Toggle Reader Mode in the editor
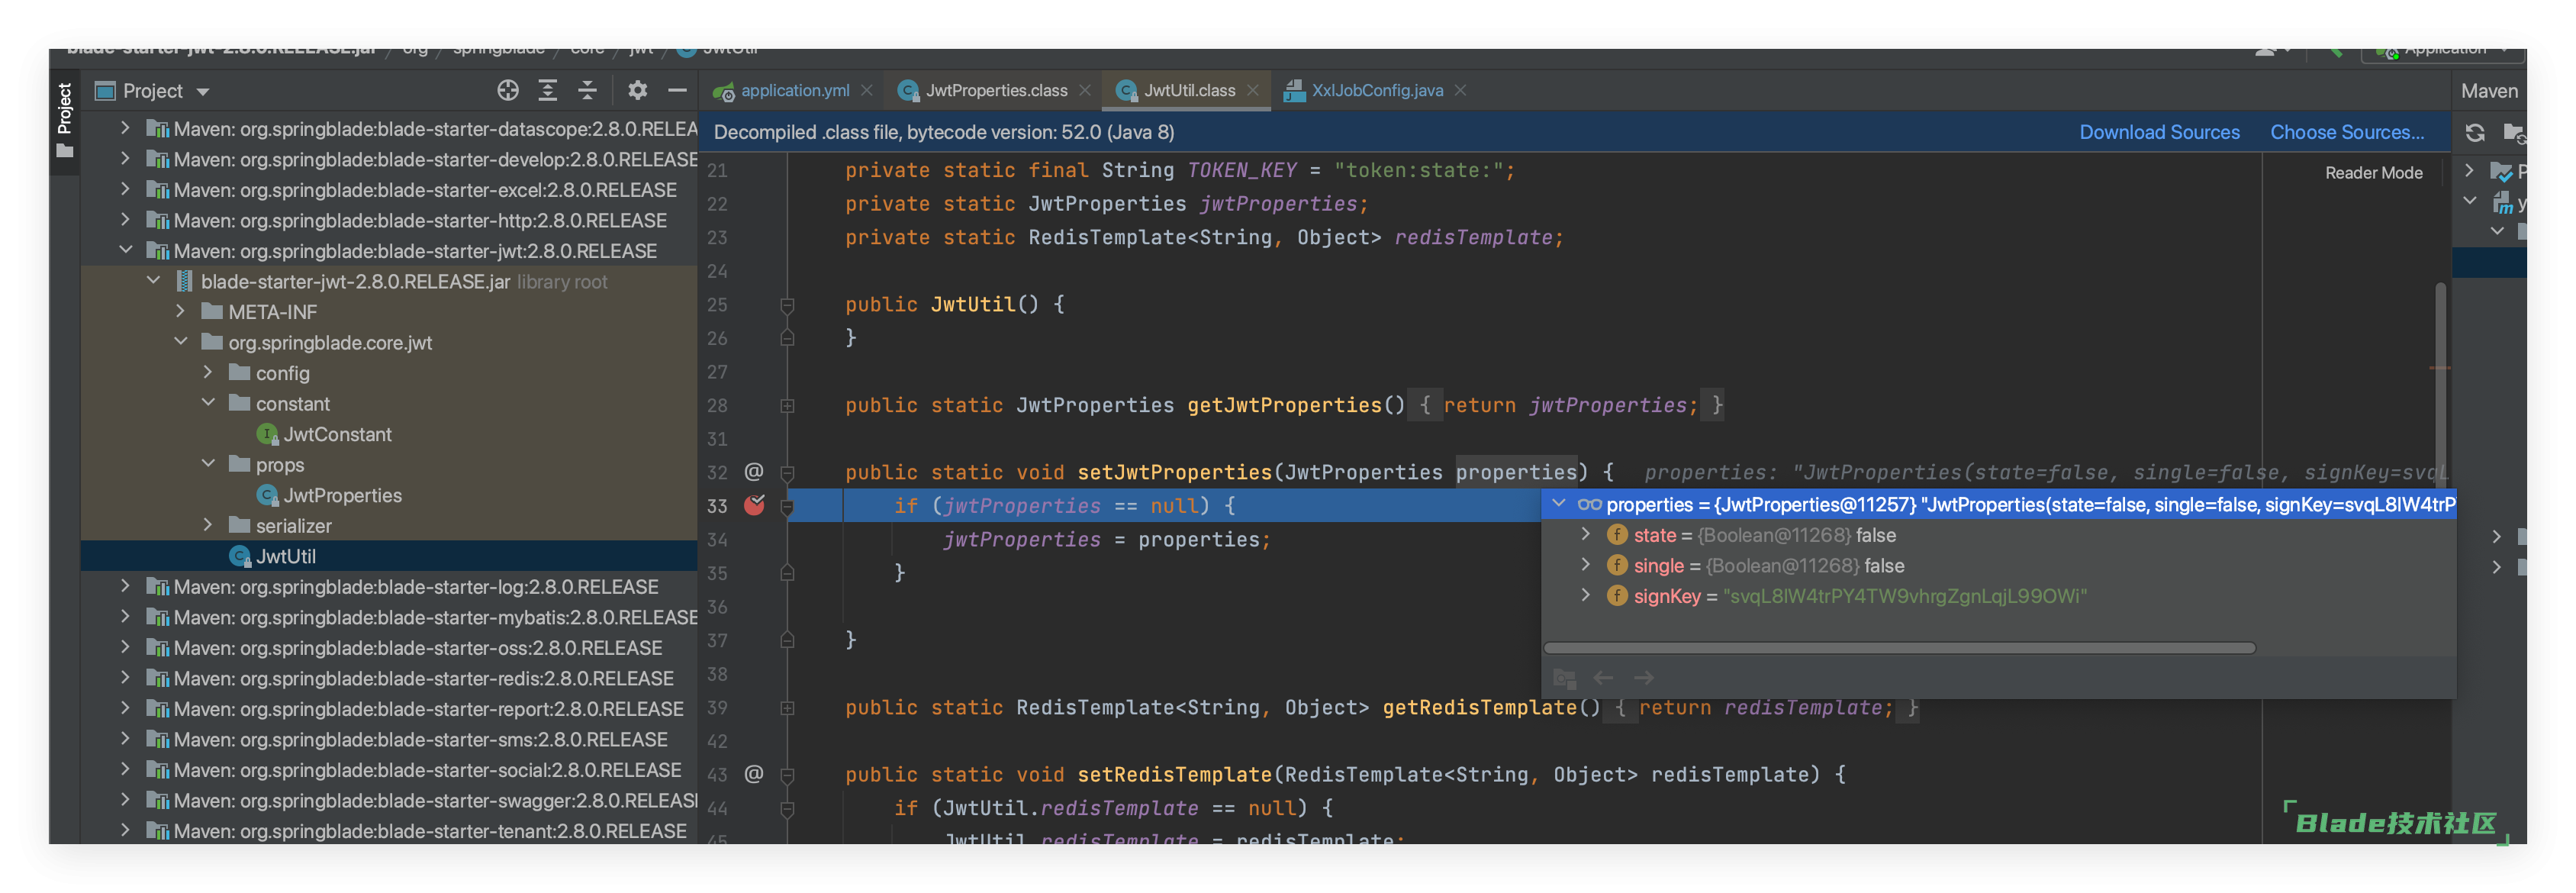Screen dimensions: 2576x893 pos(2373,173)
